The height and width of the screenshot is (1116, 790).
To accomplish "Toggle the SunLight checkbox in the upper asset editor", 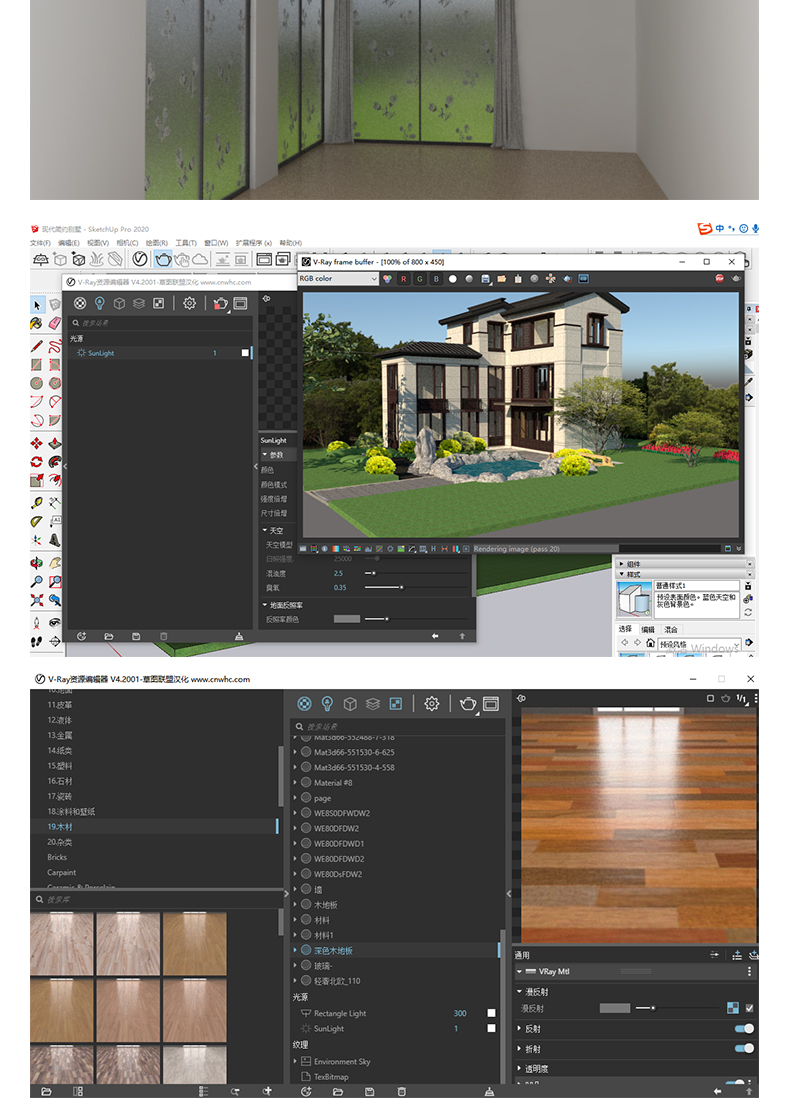I will click(246, 353).
